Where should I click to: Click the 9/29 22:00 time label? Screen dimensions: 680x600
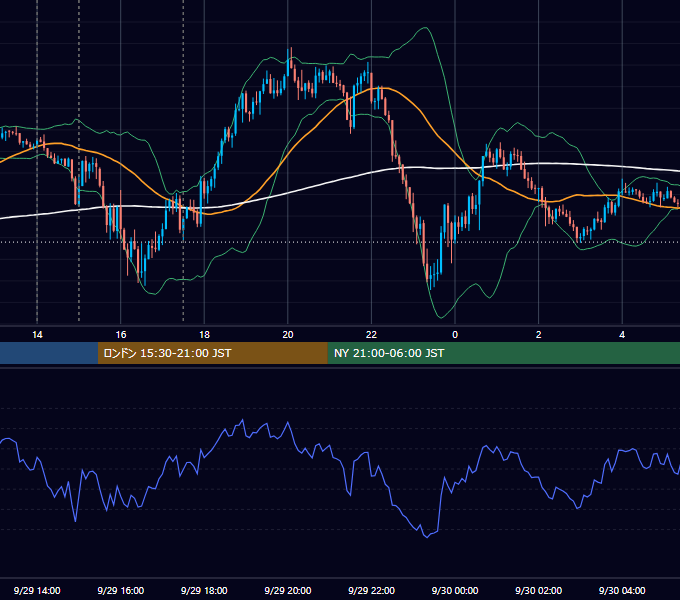click(371, 590)
